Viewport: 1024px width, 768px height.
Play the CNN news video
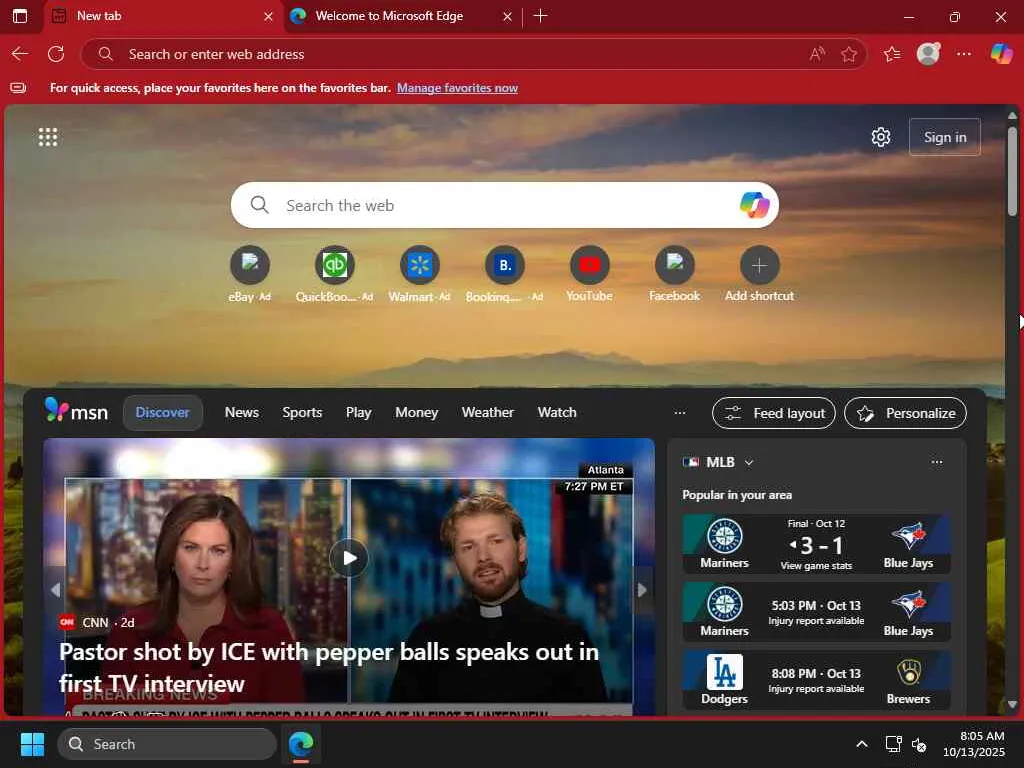[349, 558]
